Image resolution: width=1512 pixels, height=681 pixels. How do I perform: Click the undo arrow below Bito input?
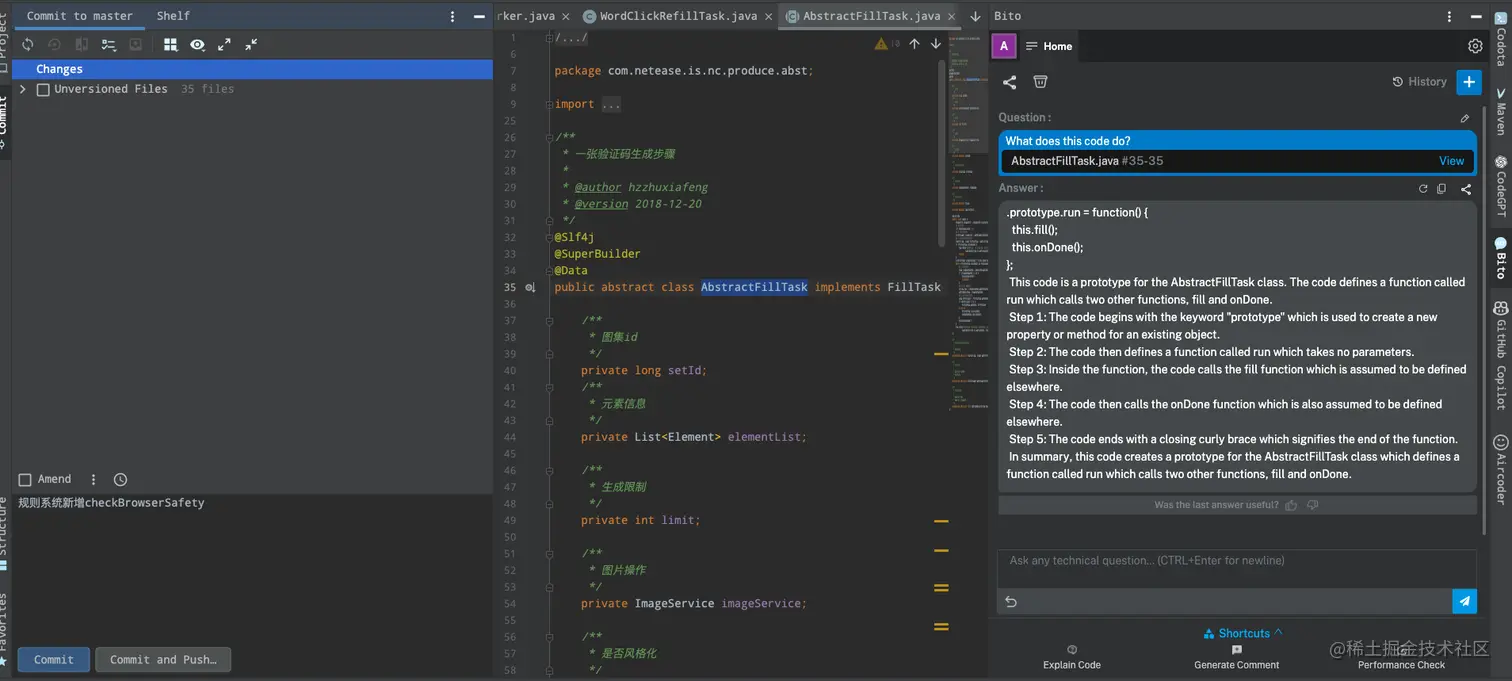(1011, 602)
